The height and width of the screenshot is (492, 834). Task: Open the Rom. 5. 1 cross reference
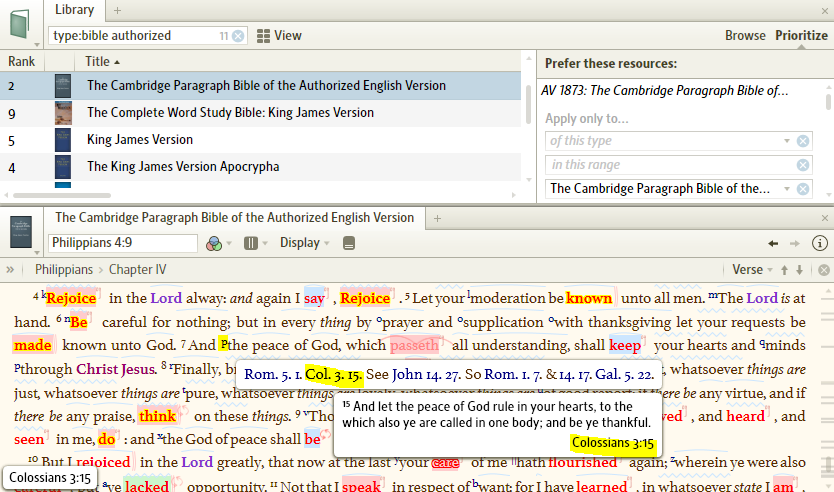pos(273,374)
